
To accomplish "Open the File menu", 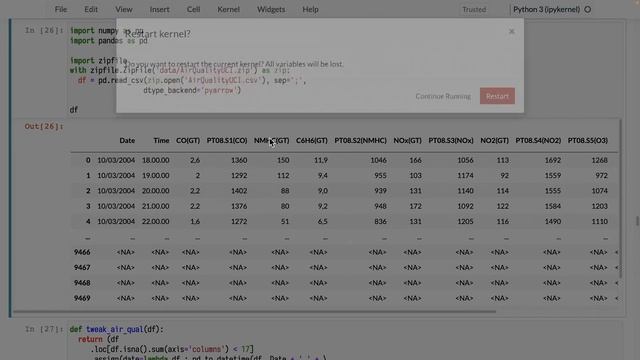I will click(61, 9).
